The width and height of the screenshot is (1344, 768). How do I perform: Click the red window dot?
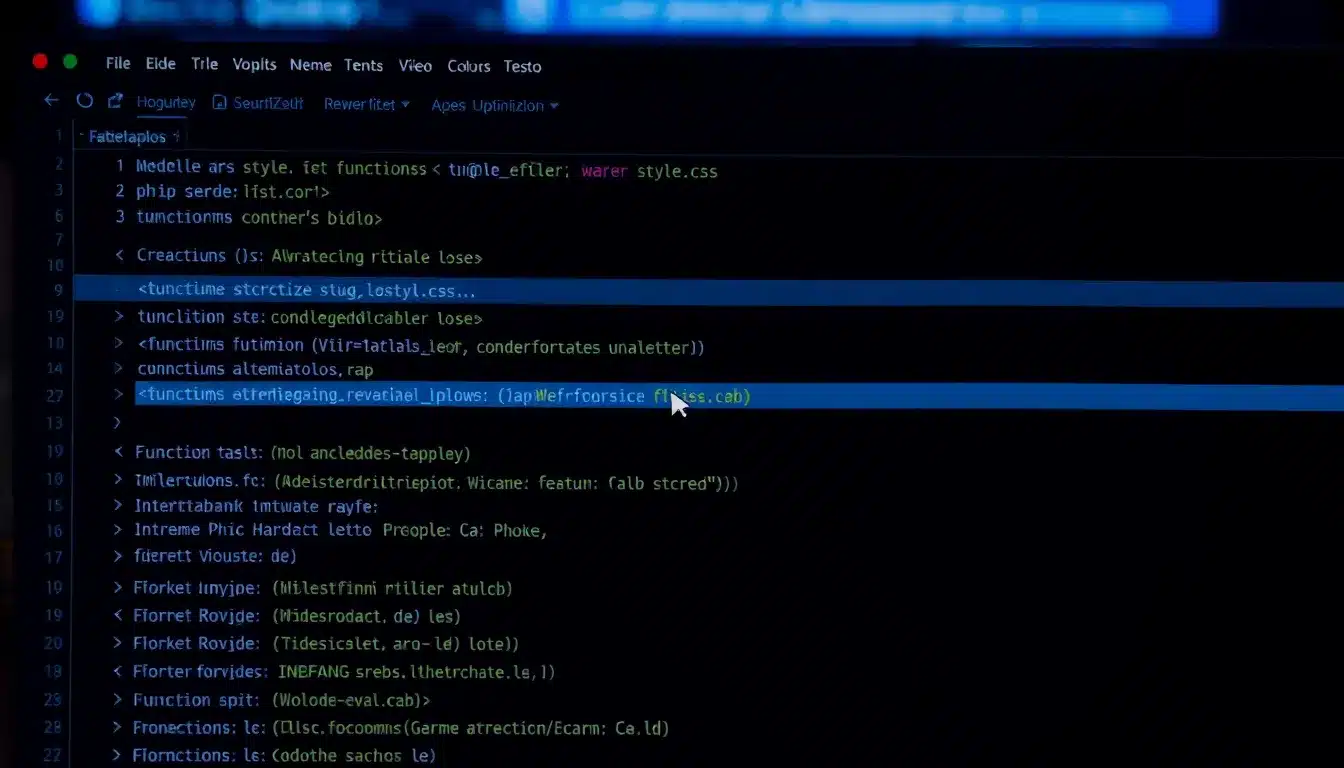[x=40, y=62]
